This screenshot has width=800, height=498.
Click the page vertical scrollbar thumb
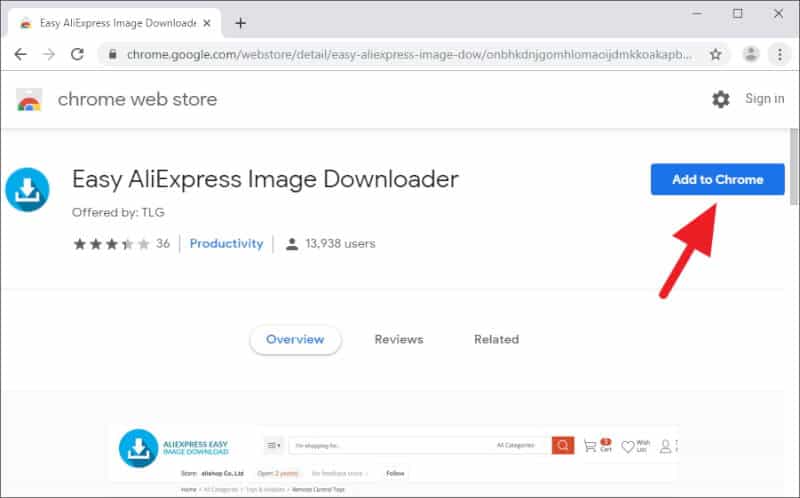click(x=794, y=166)
